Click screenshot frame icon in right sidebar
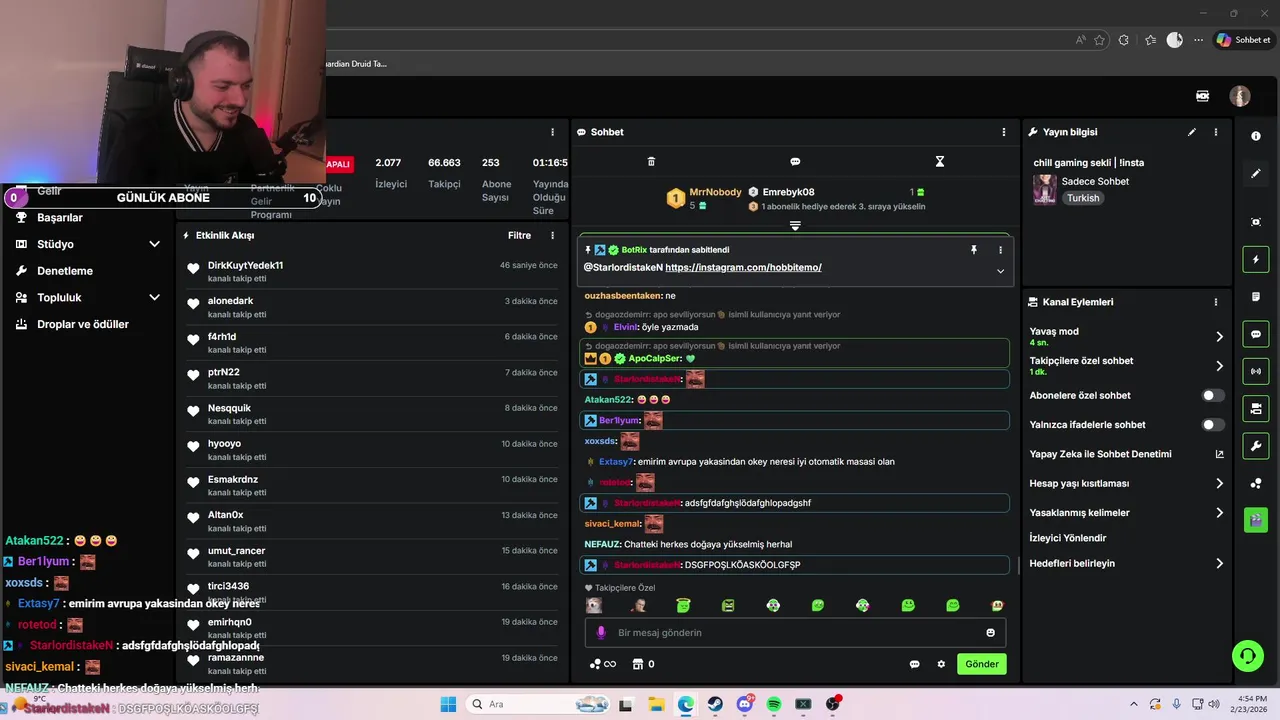 [1256, 222]
